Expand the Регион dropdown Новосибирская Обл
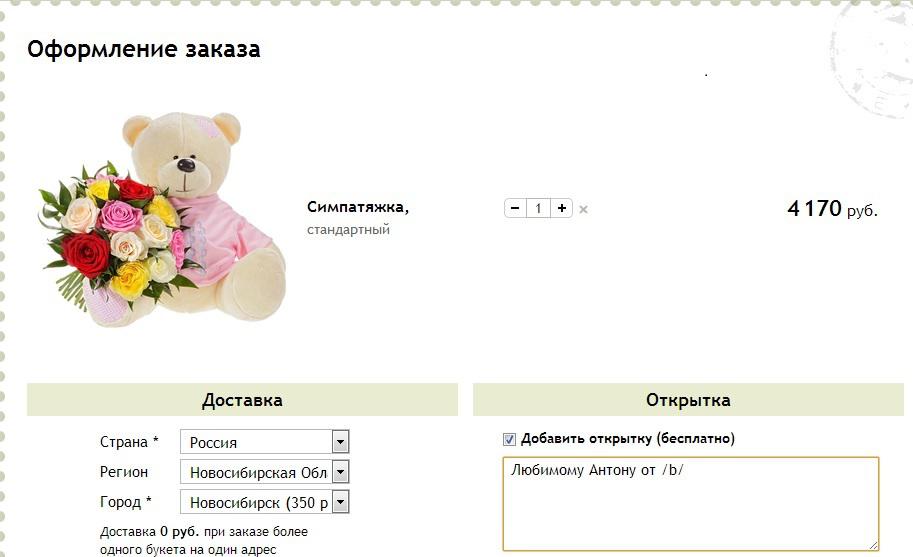Image resolution: width=913 pixels, height=557 pixels. click(x=264, y=472)
